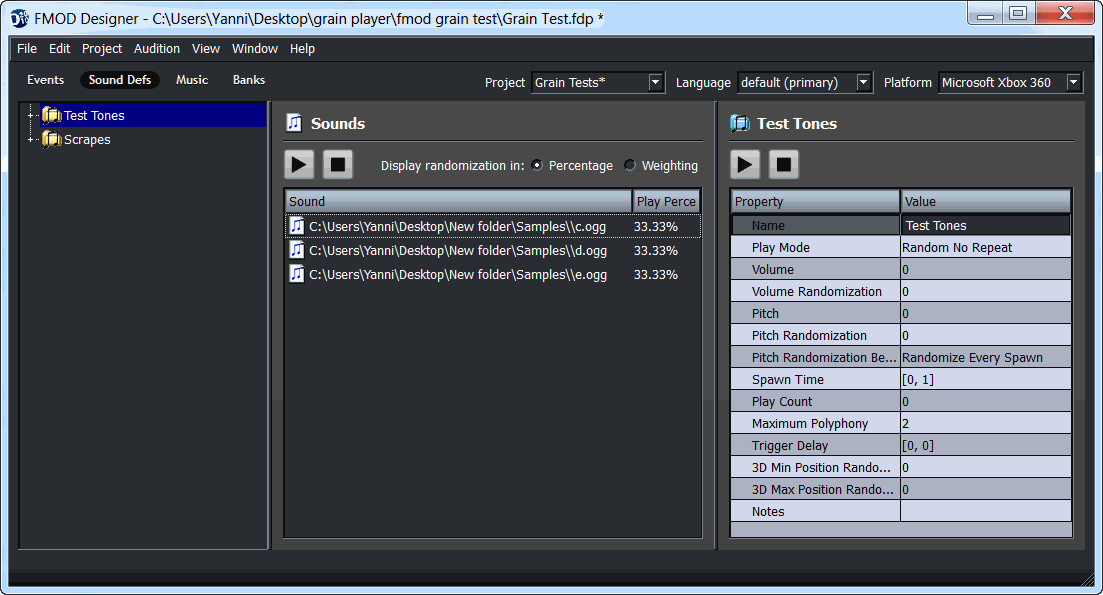Select the c.ogg sound row
The width and height of the screenshot is (1103, 595).
coord(493,226)
